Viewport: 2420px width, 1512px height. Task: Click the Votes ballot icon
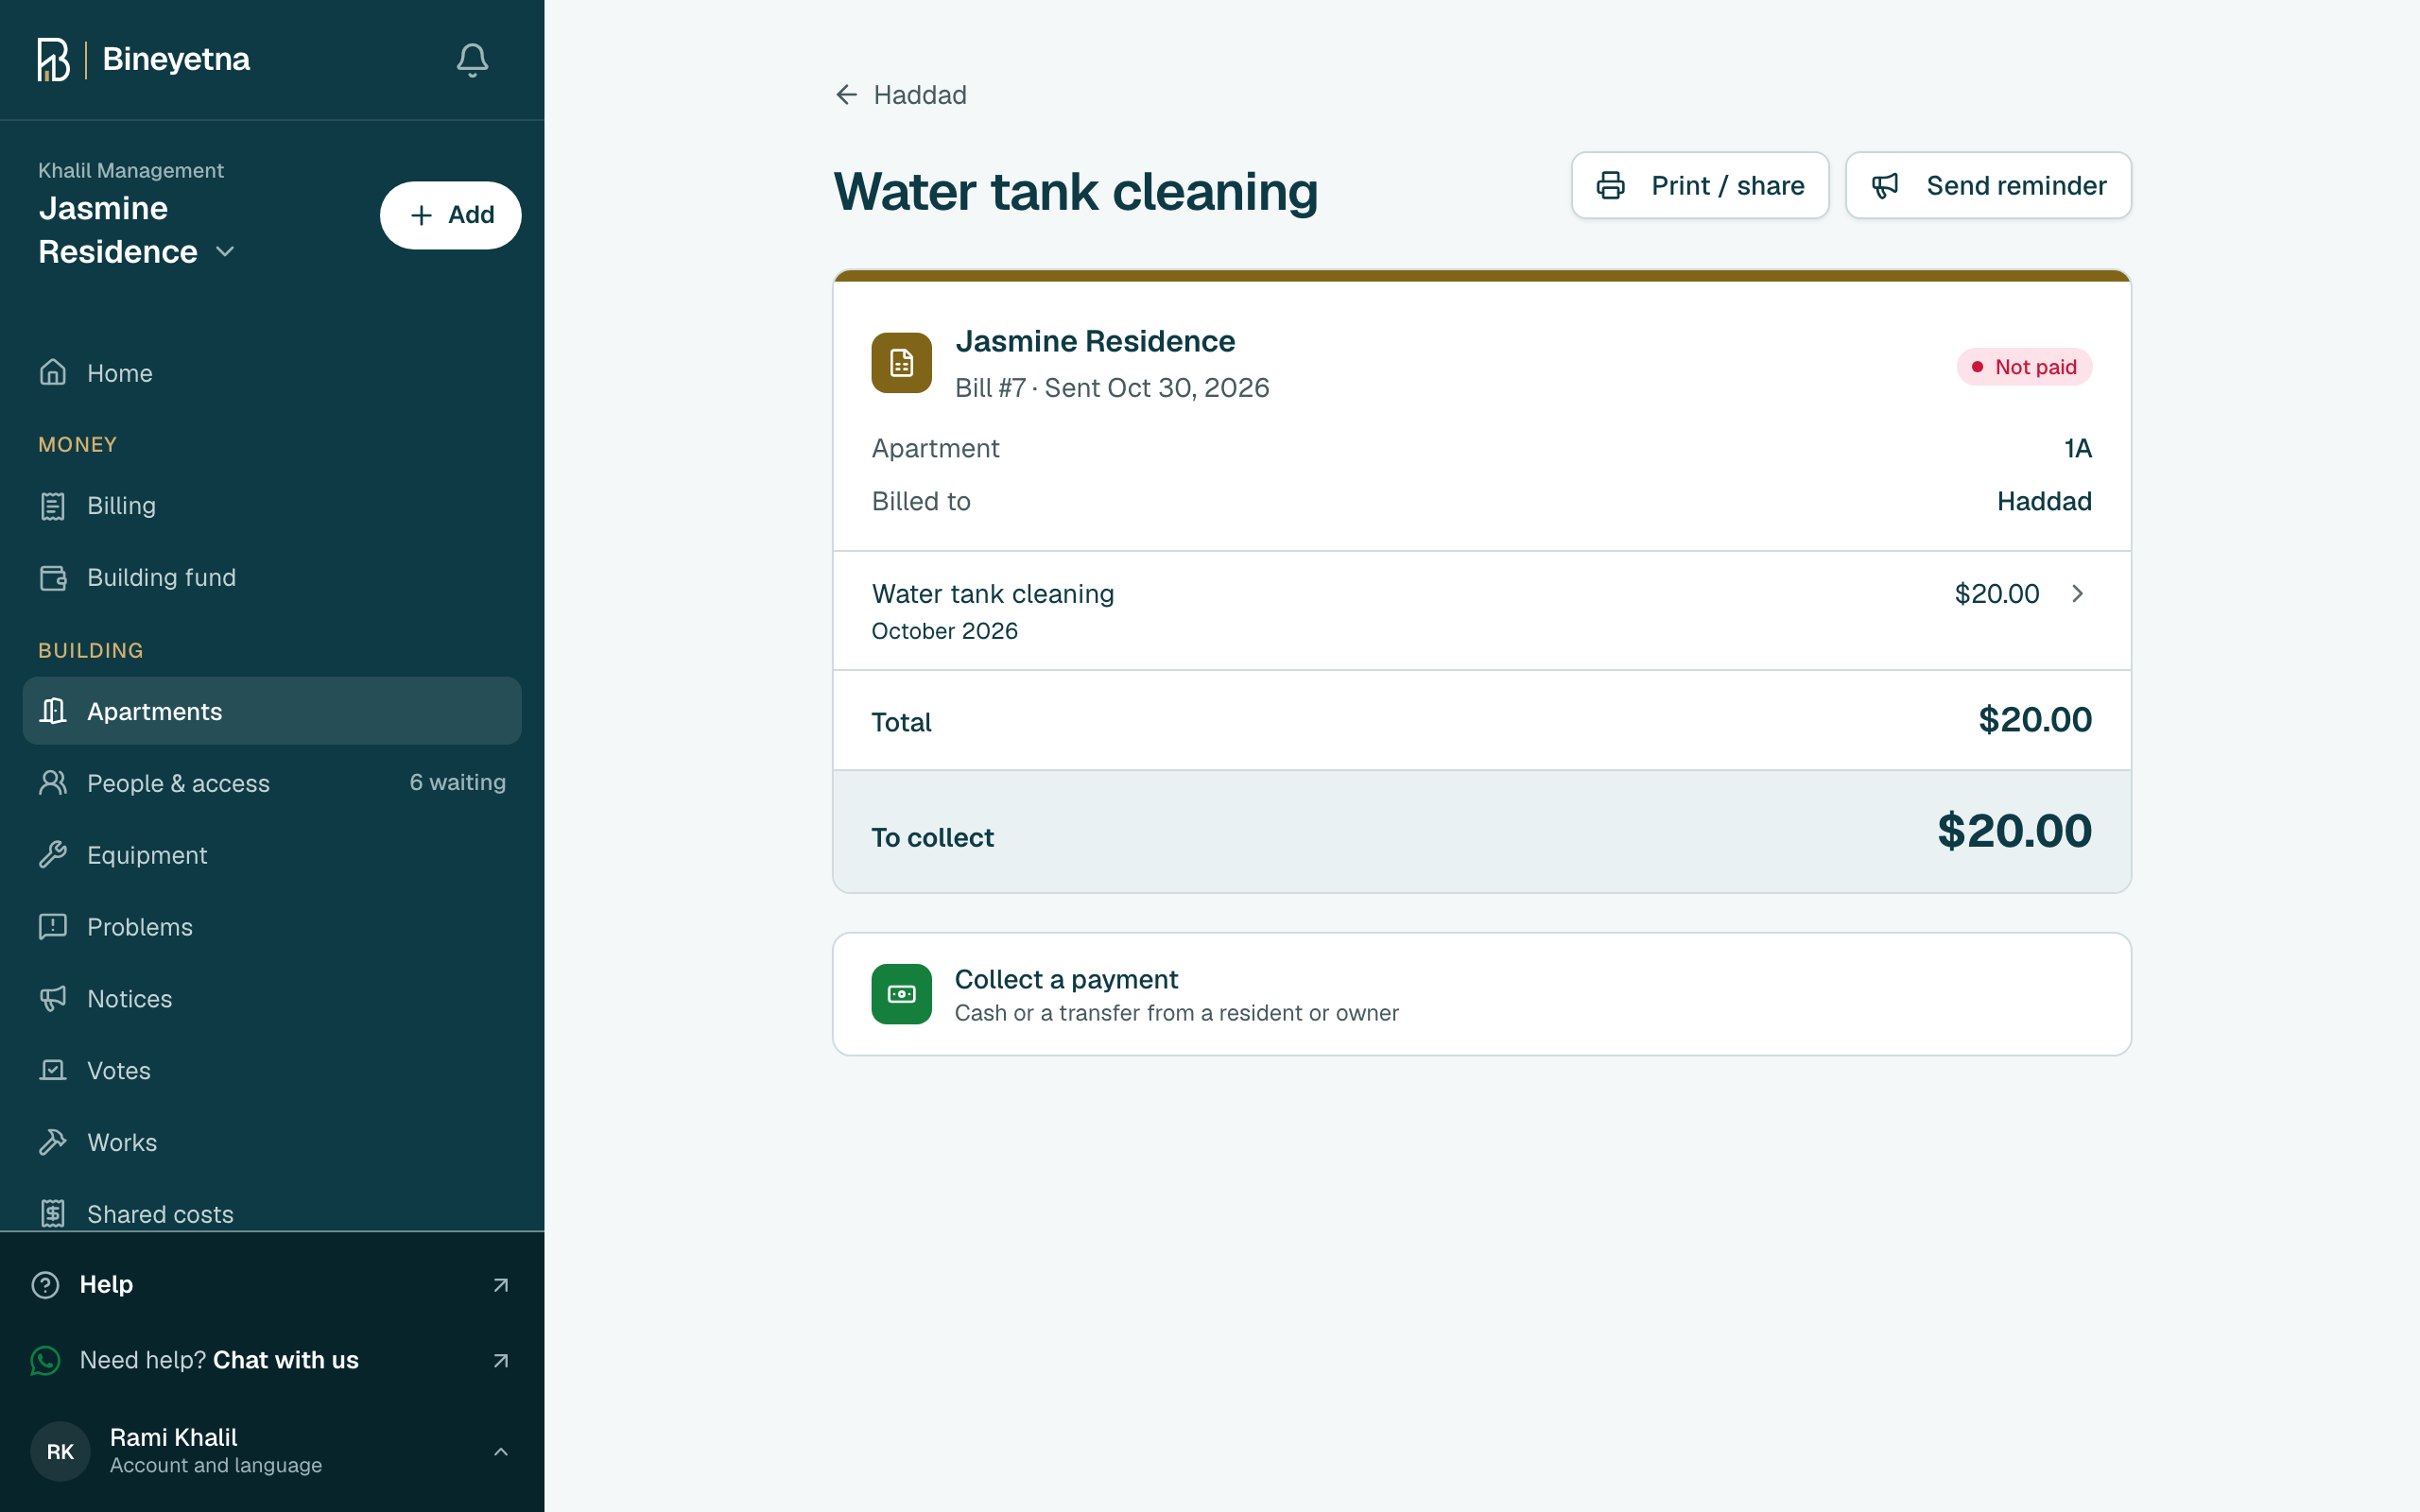[53, 1071]
